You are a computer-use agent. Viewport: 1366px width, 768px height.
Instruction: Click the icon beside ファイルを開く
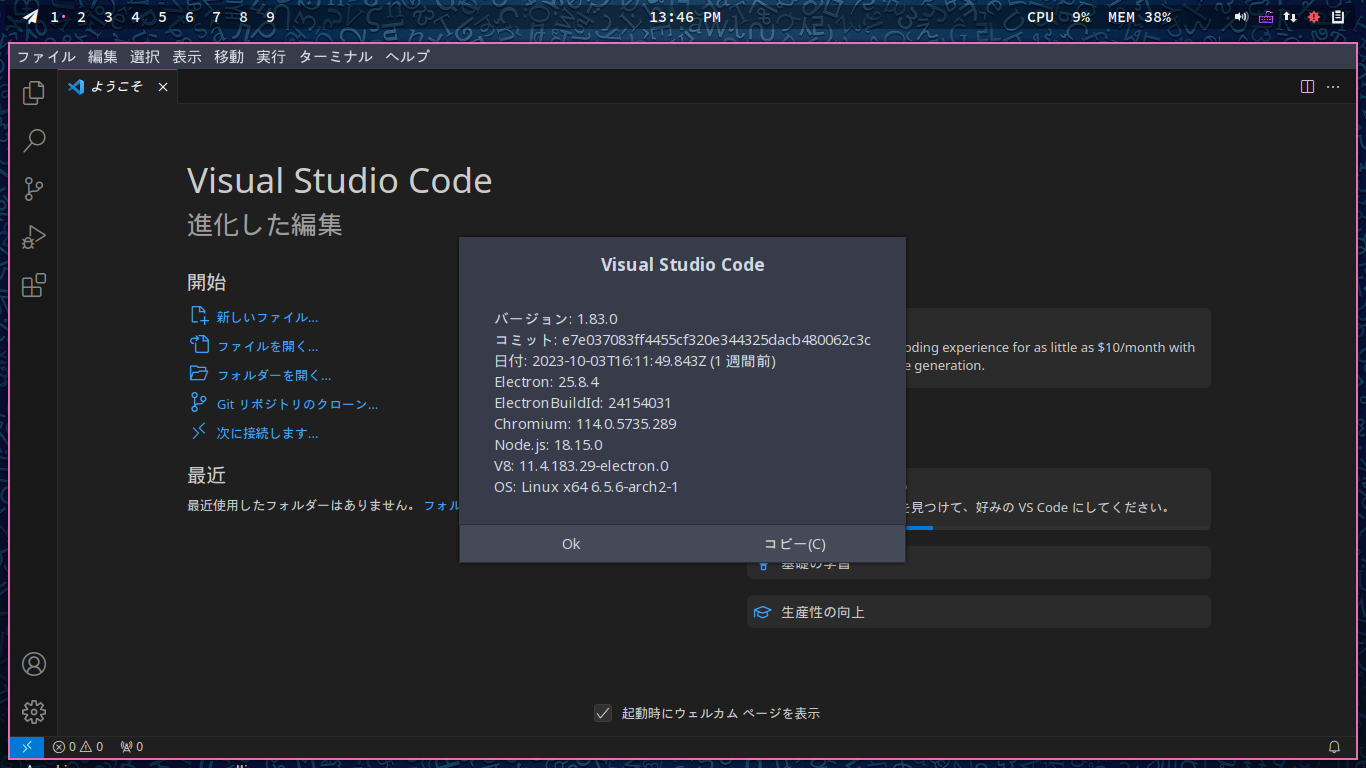(x=199, y=345)
